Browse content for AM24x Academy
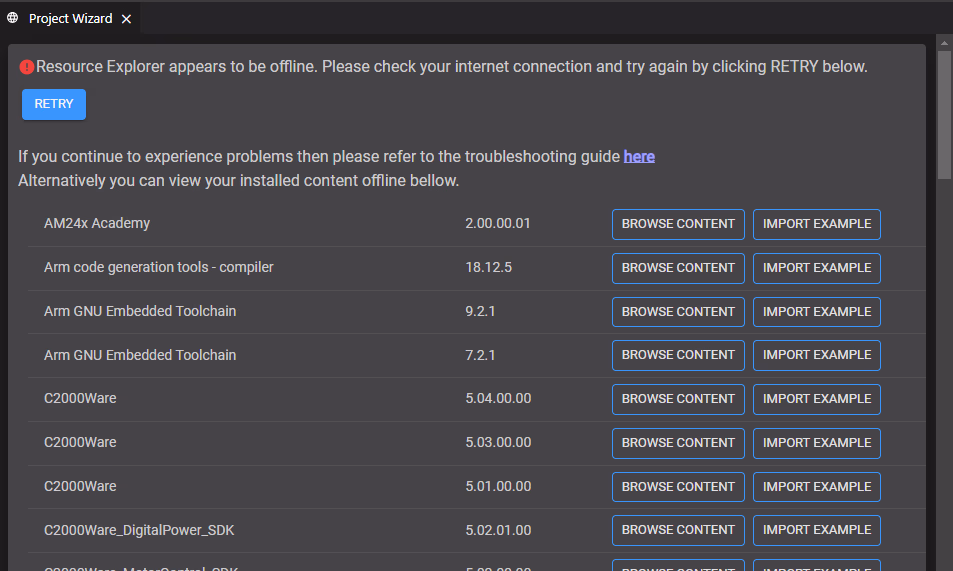Viewport: 953px width, 571px height. pyautogui.click(x=678, y=224)
